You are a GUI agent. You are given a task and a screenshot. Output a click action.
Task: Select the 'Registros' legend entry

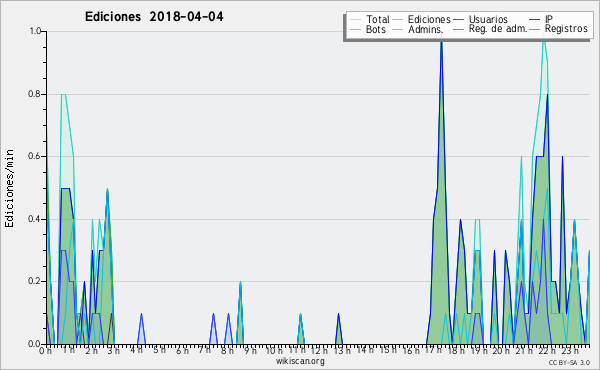(x=566, y=29)
